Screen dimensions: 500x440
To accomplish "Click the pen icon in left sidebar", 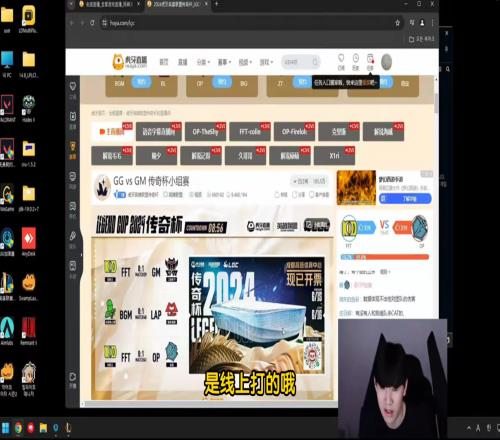I will tap(73, 236).
